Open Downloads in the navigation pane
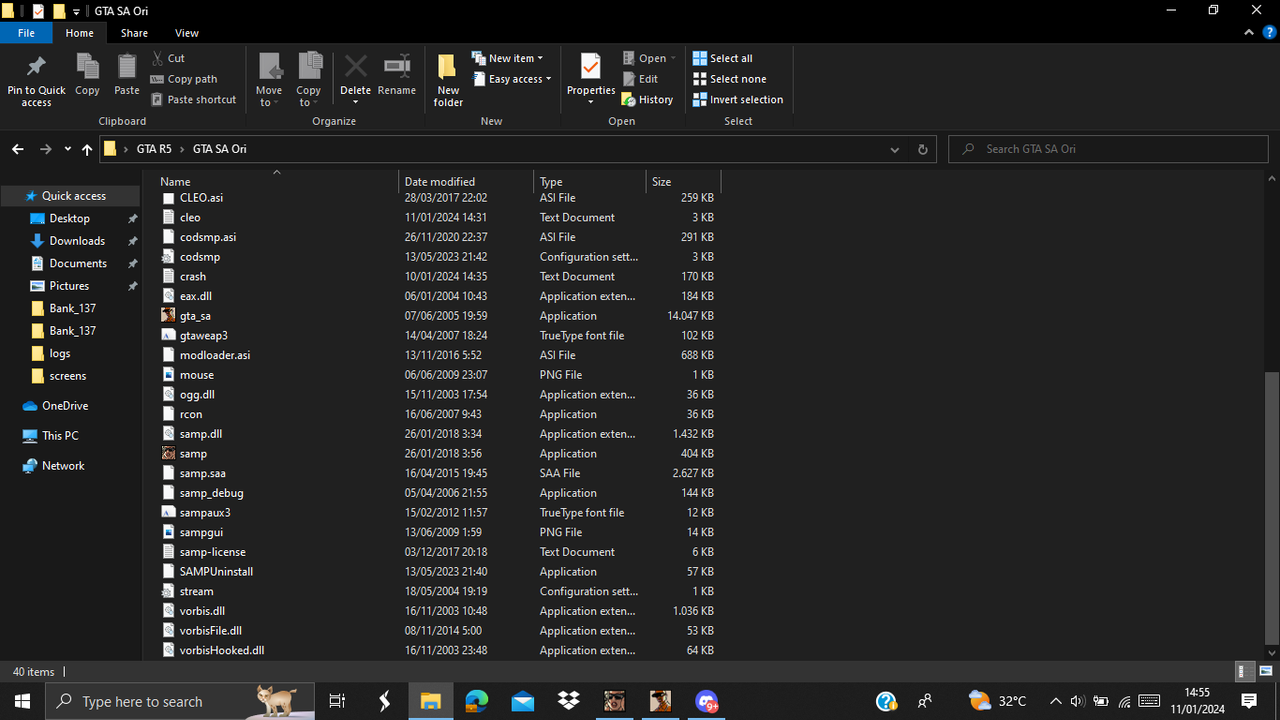 [x=77, y=241]
